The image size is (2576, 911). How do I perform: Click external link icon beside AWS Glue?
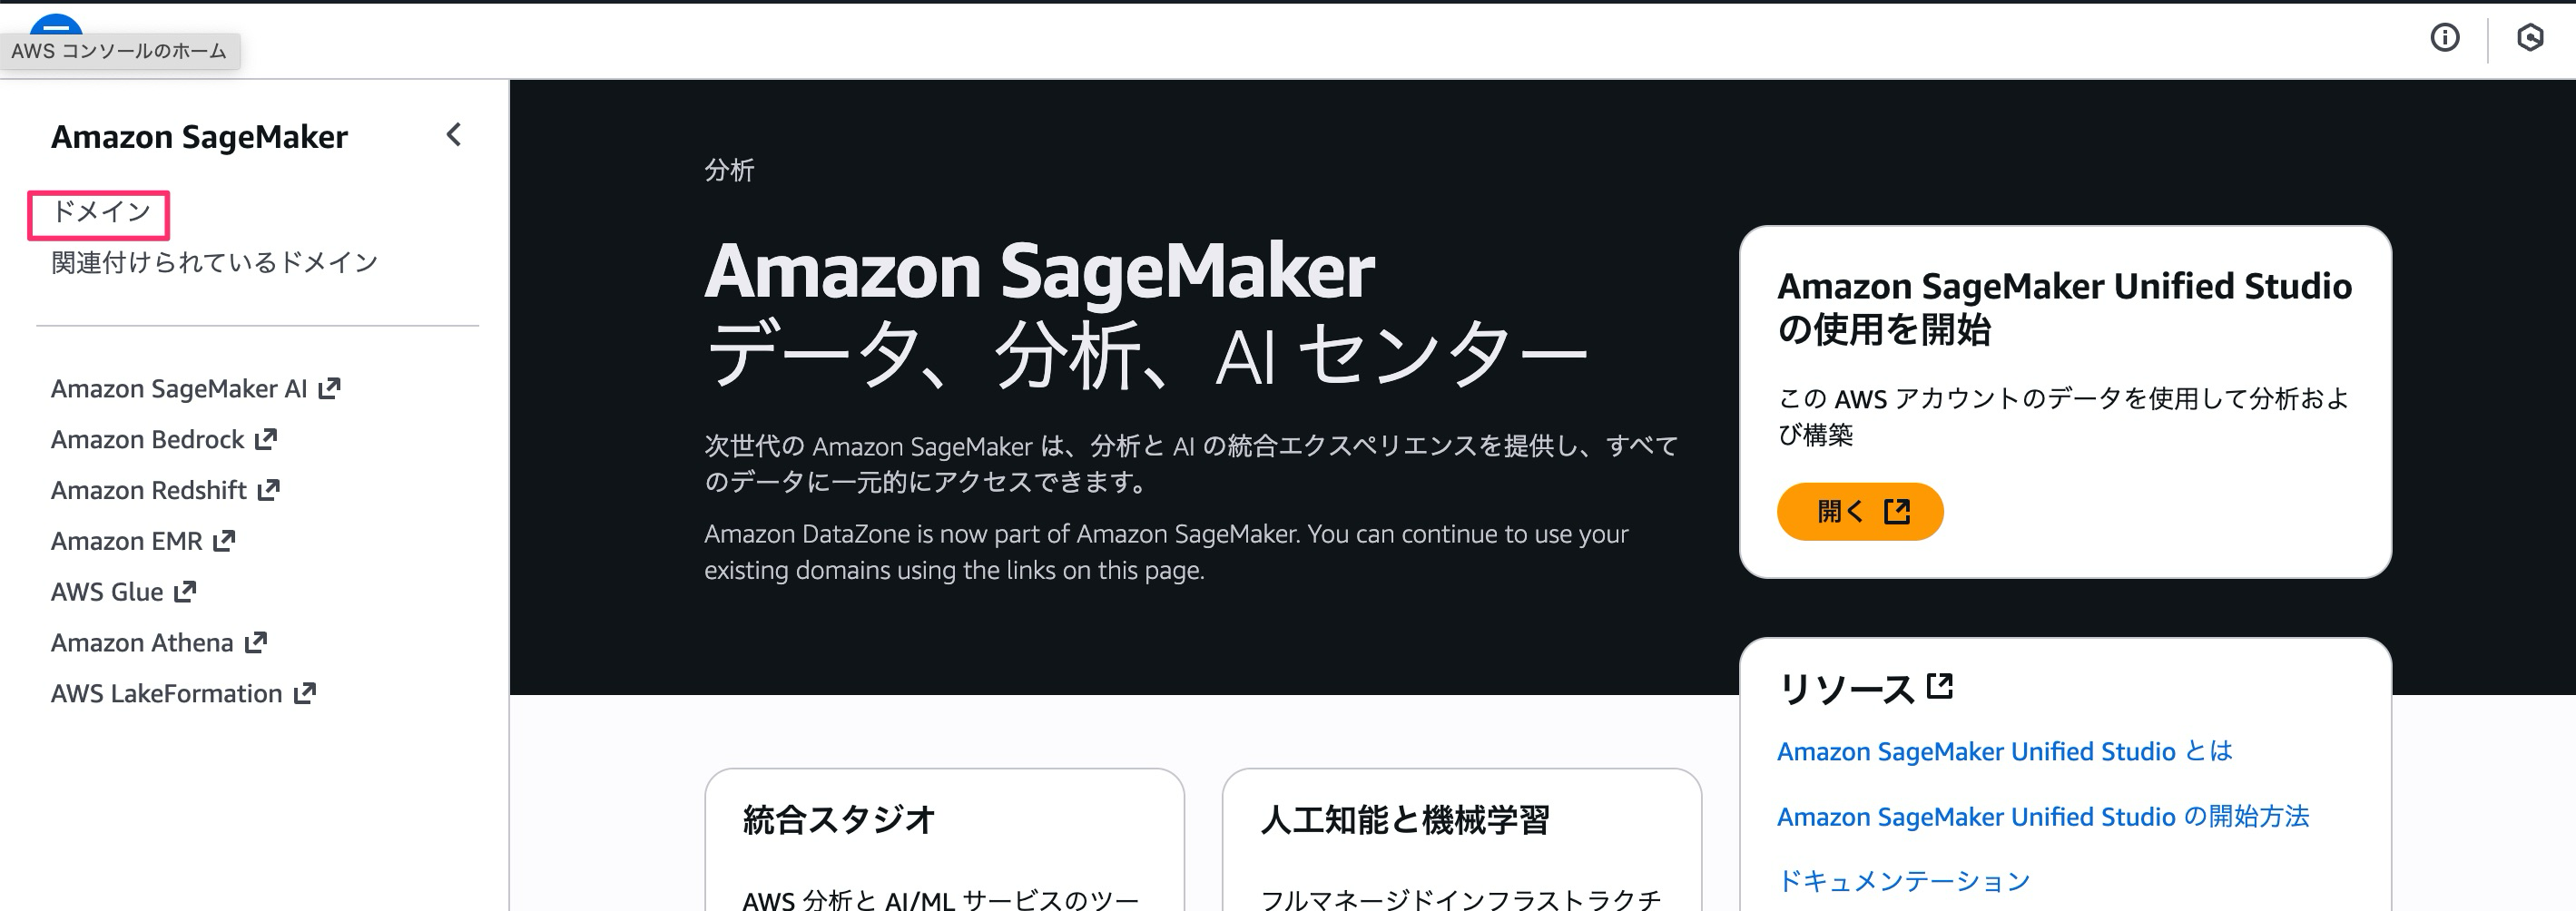pyautogui.click(x=185, y=592)
